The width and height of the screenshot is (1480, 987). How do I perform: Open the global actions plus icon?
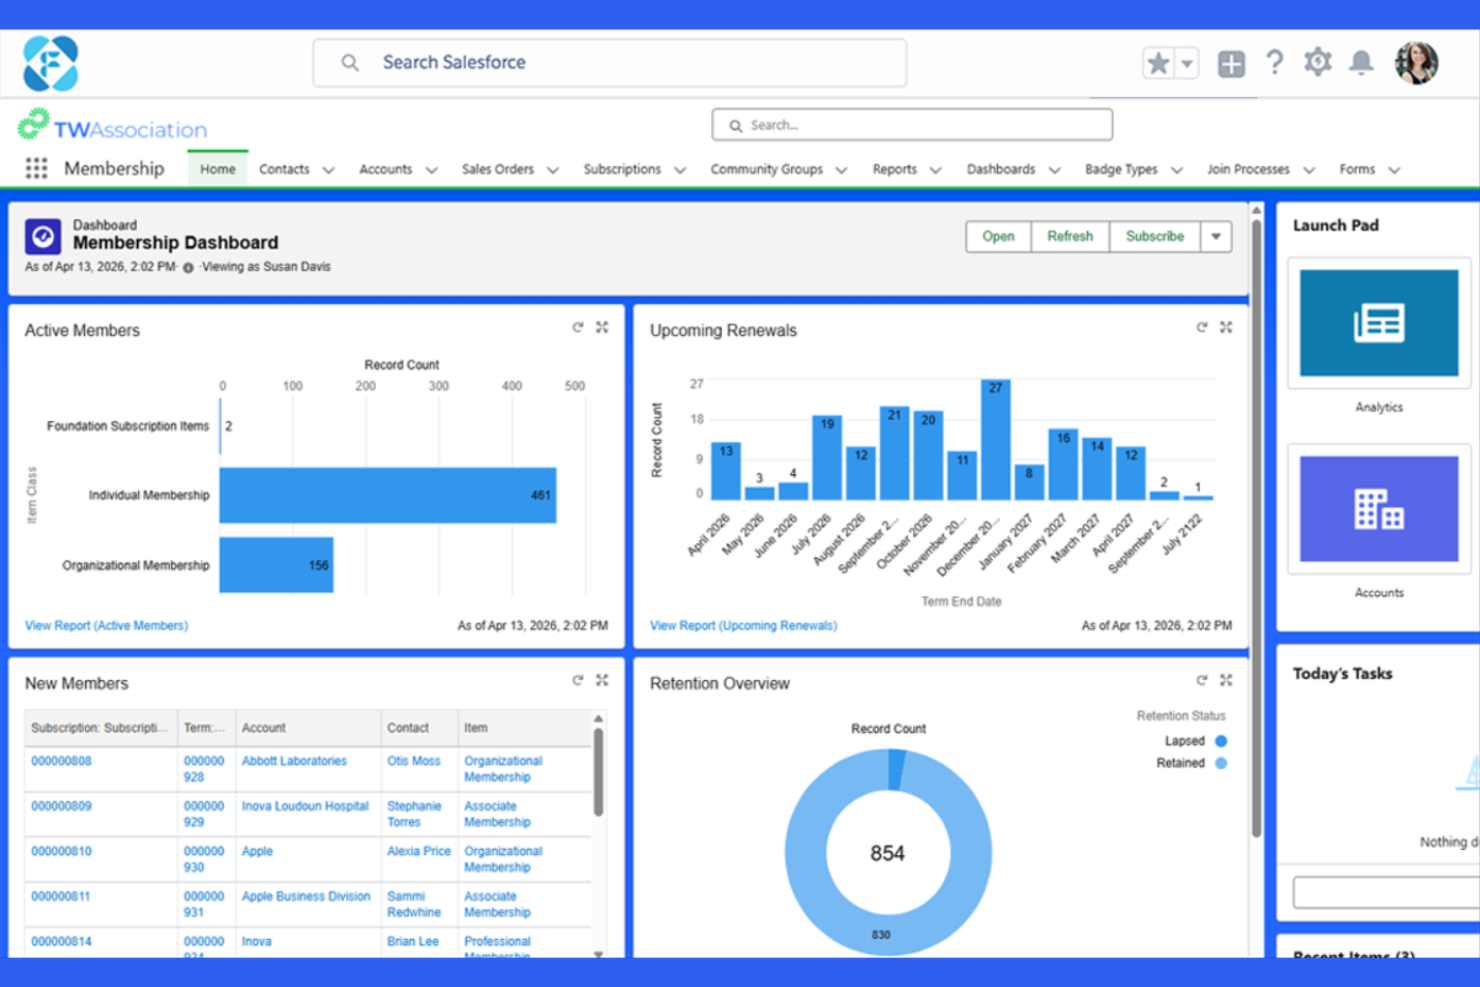click(1231, 63)
